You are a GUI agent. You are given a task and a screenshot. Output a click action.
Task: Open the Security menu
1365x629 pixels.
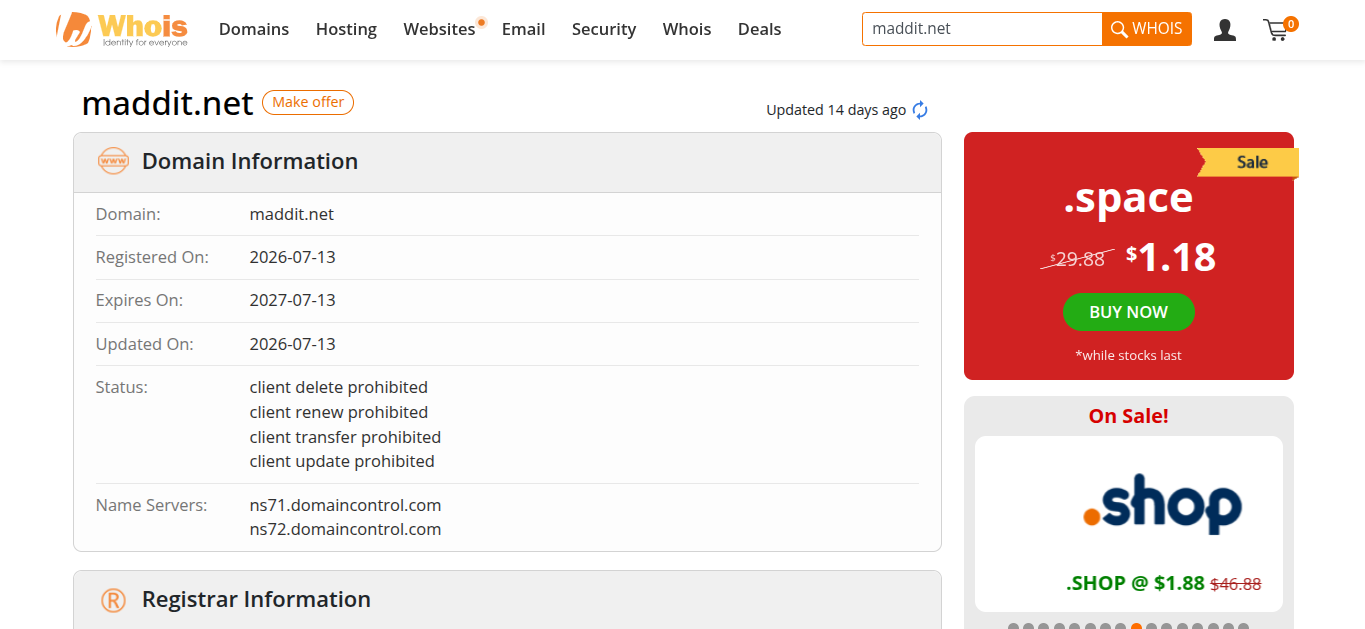tap(604, 29)
